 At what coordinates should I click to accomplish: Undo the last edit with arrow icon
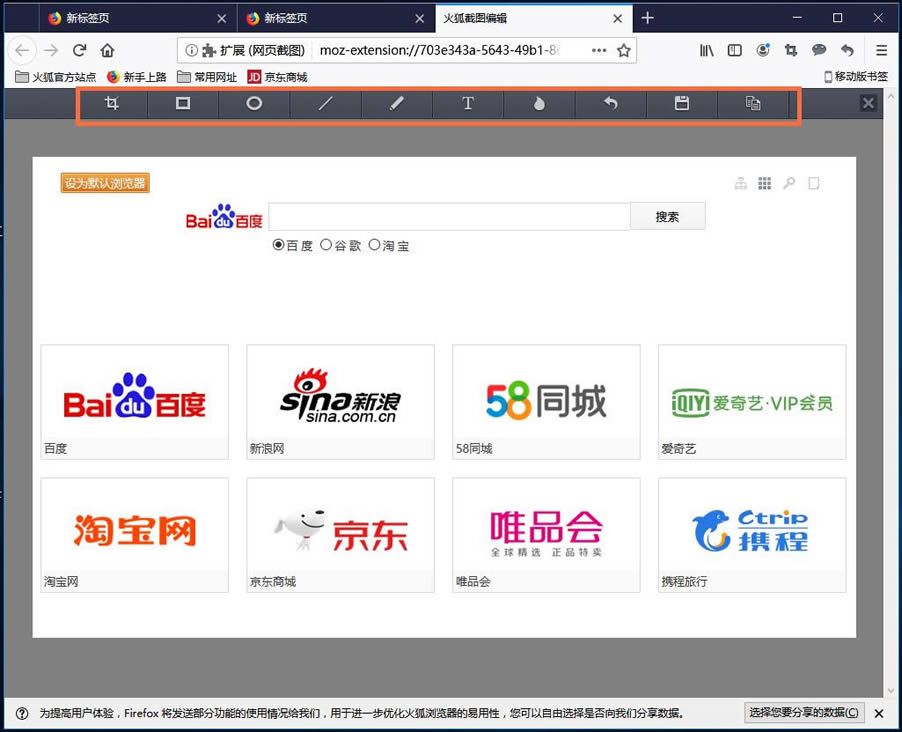click(610, 104)
